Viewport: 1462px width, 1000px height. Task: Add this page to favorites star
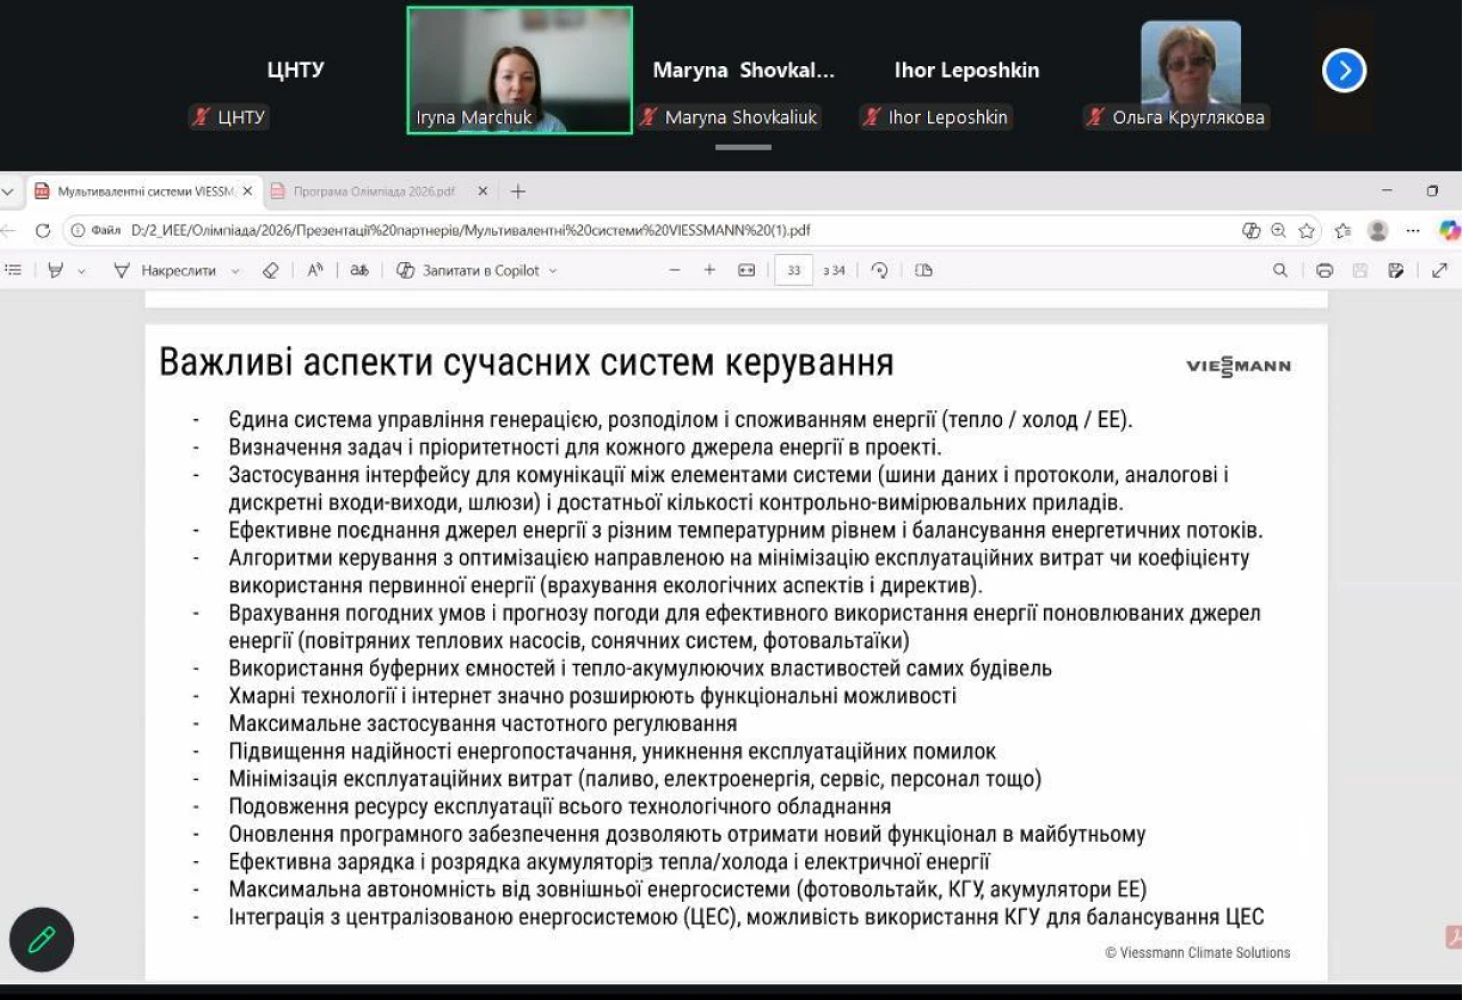coord(1306,230)
